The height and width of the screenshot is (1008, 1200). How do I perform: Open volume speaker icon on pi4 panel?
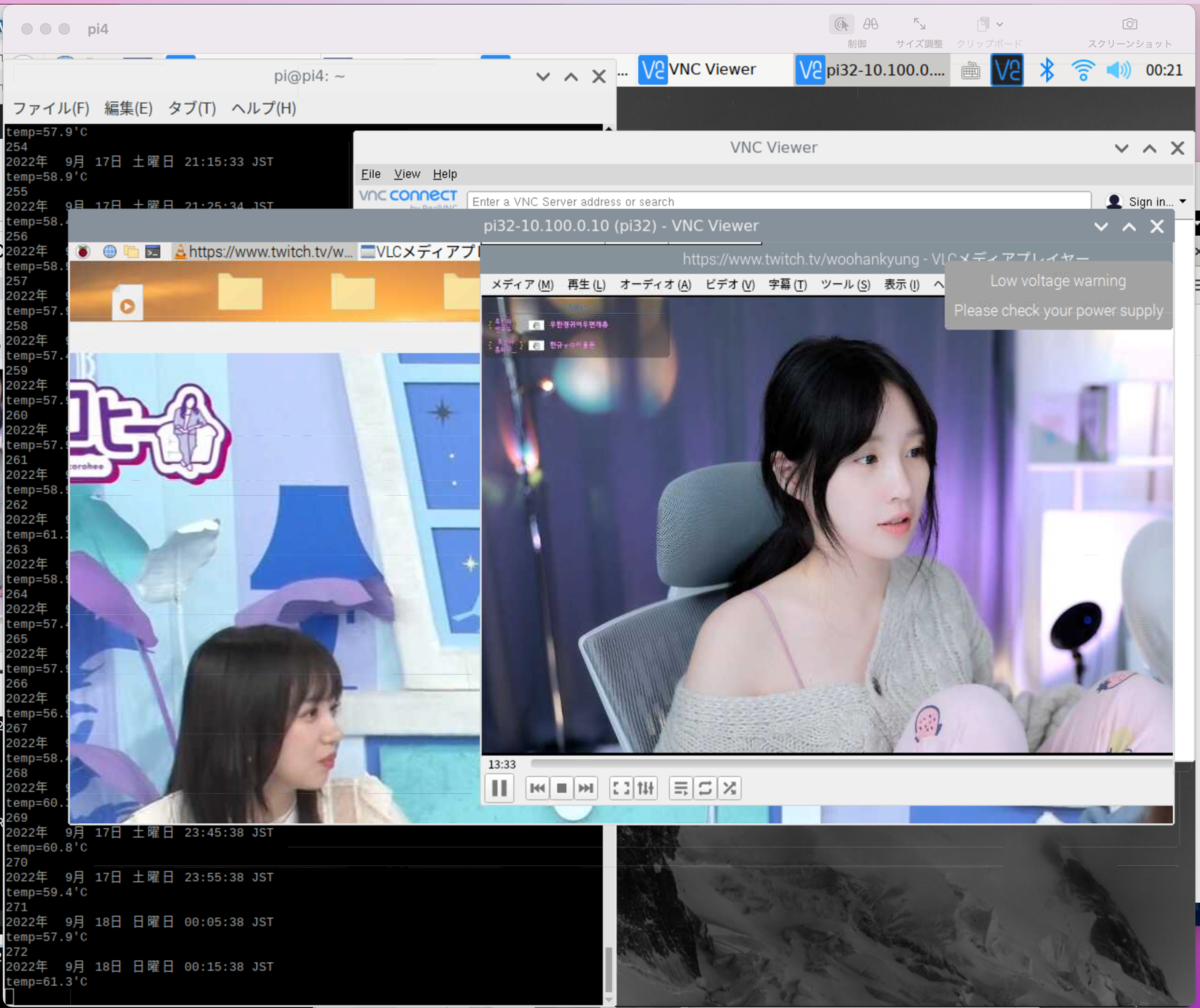(x=1118, y=70)
